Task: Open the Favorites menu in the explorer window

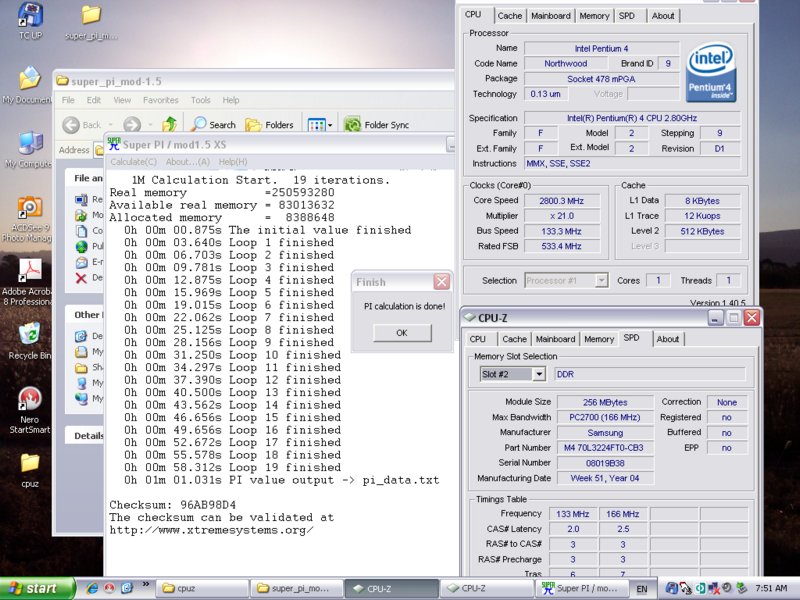Action: [x=161, y=100]
